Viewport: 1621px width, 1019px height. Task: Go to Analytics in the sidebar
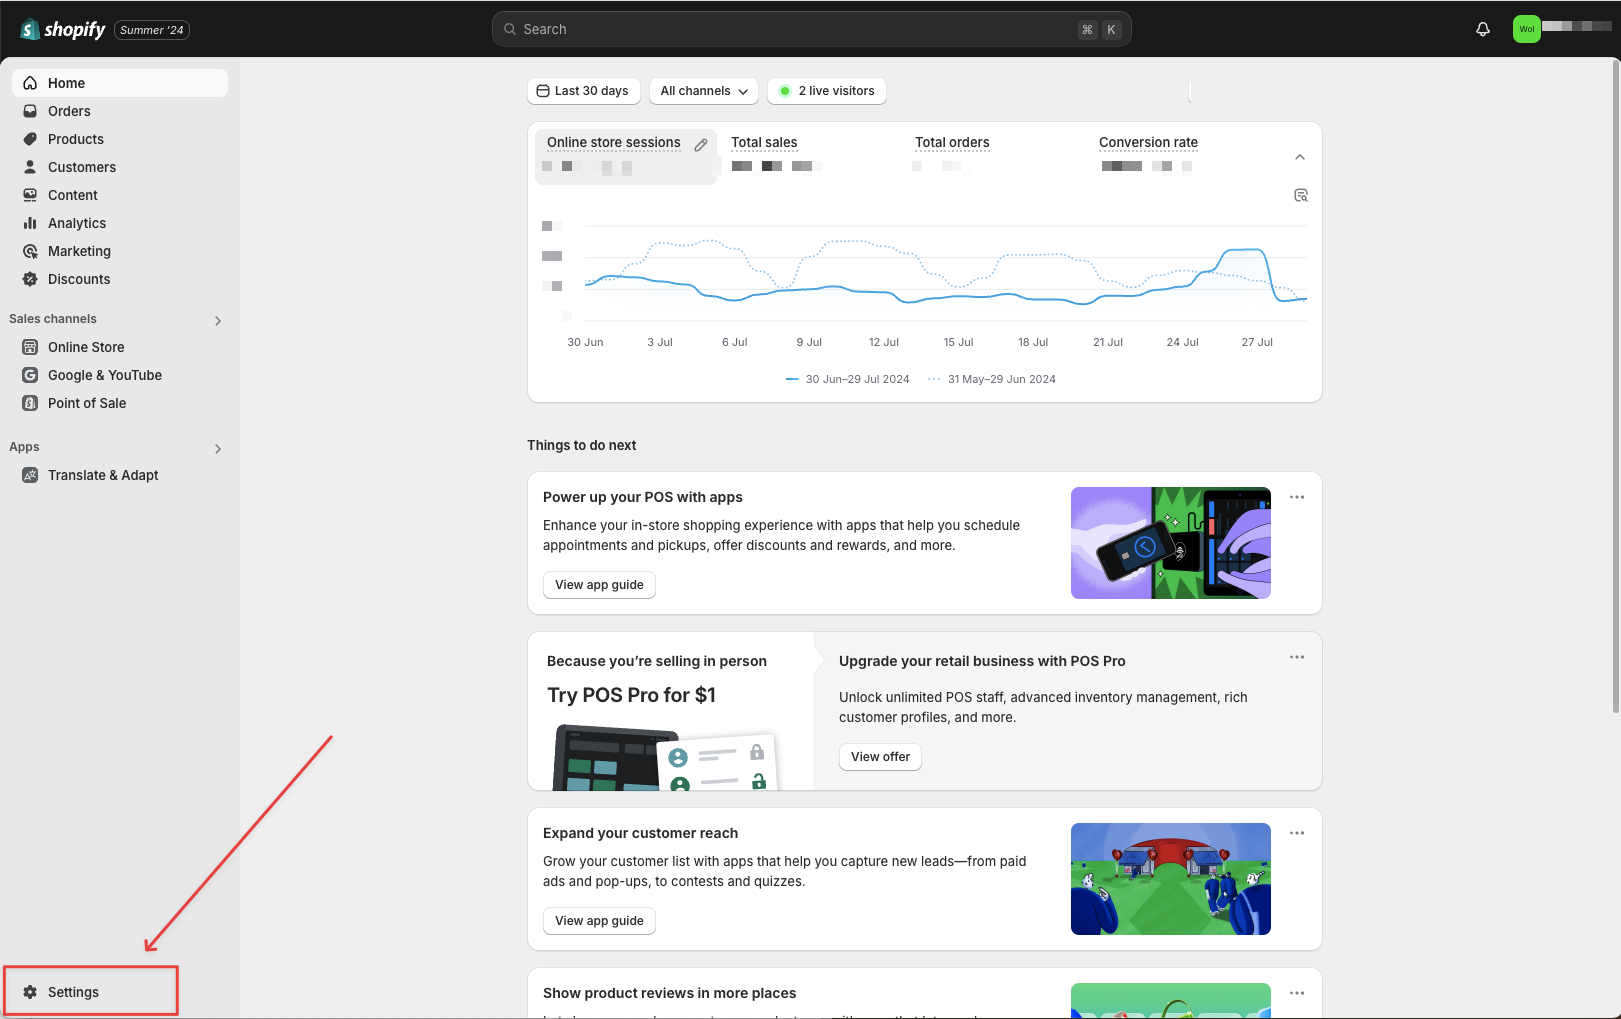(x=76, y=223)
